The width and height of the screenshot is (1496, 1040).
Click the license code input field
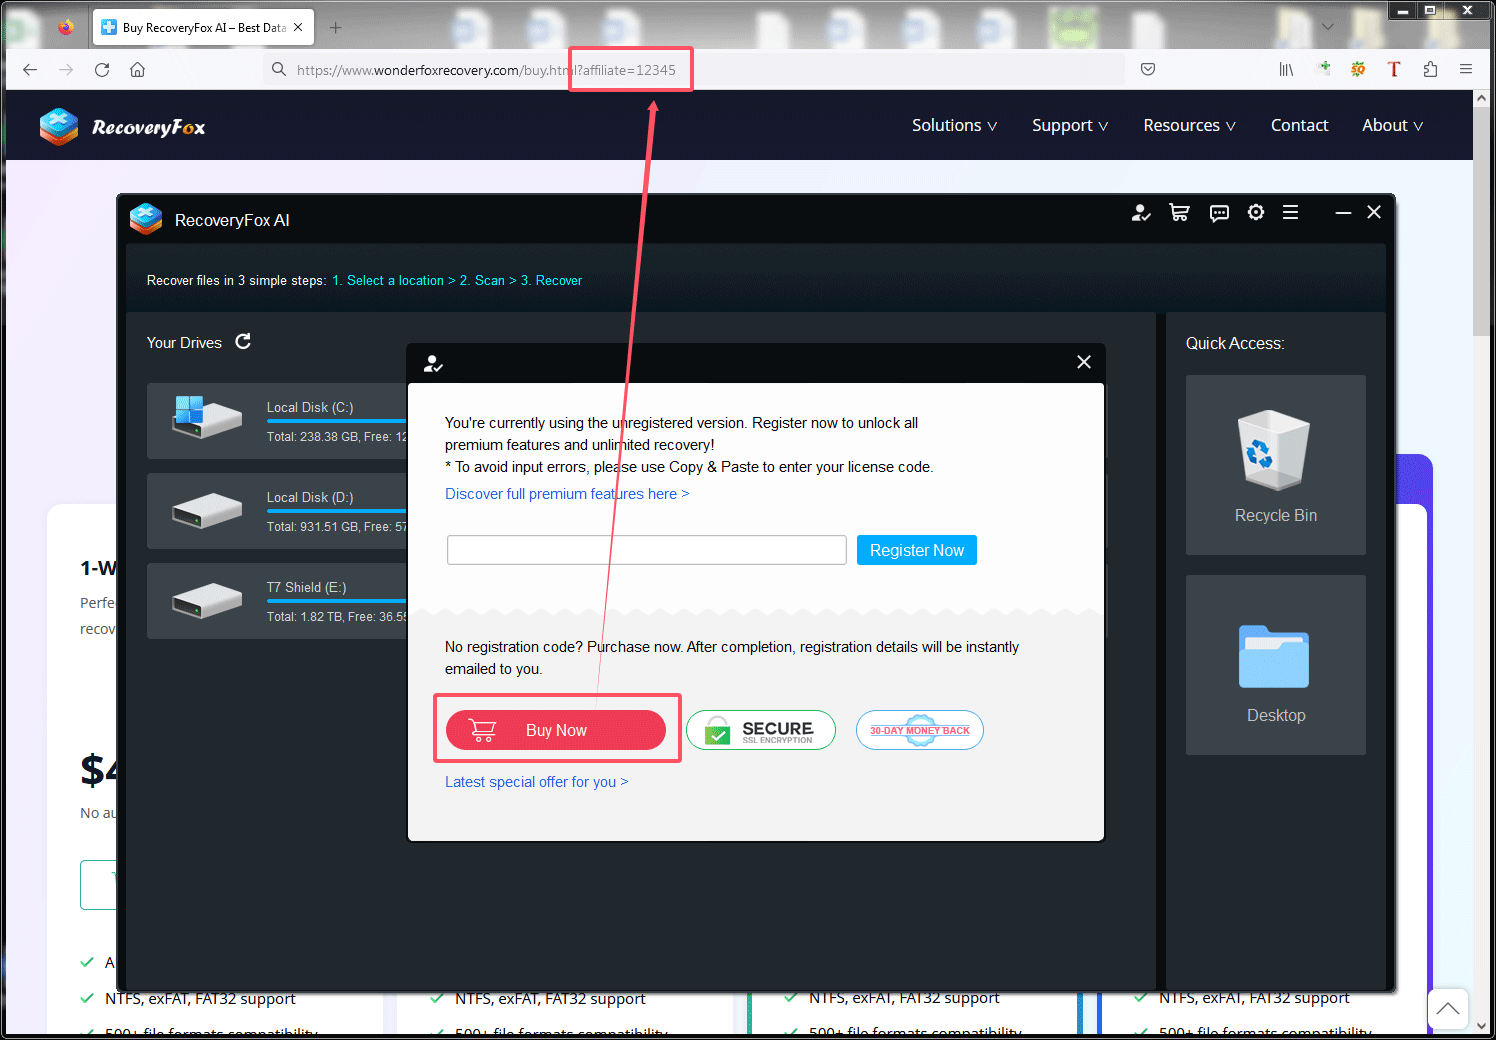click(x=646, y=550)
